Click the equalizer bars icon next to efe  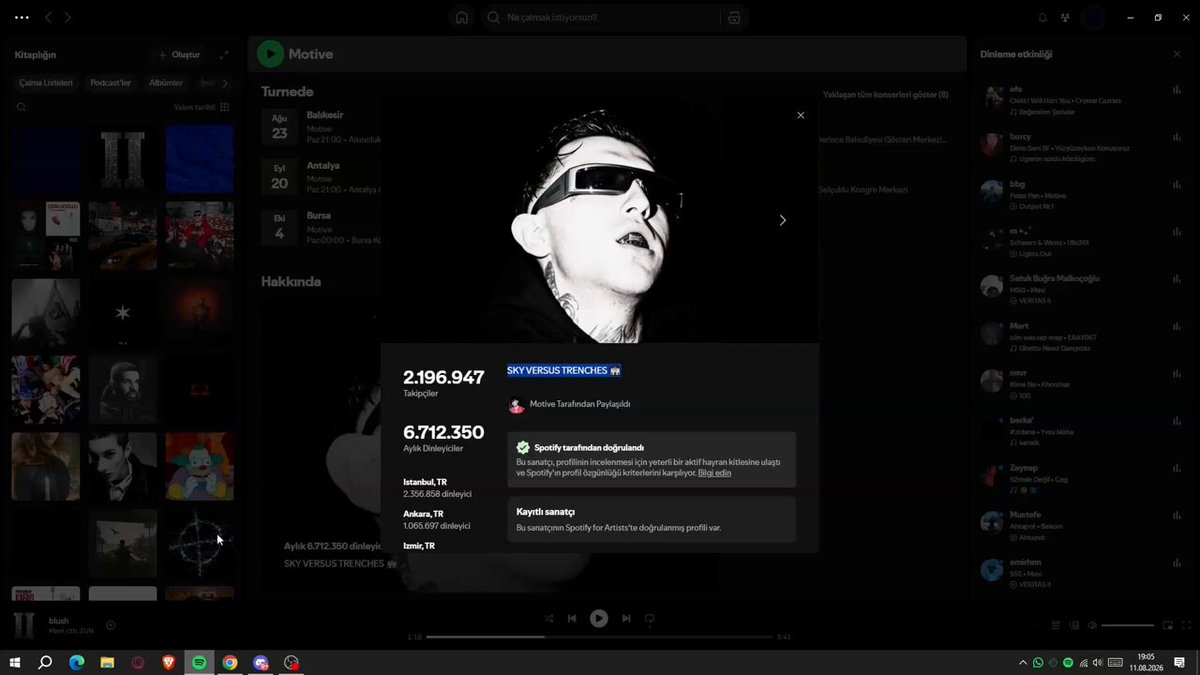[1176, 89]
